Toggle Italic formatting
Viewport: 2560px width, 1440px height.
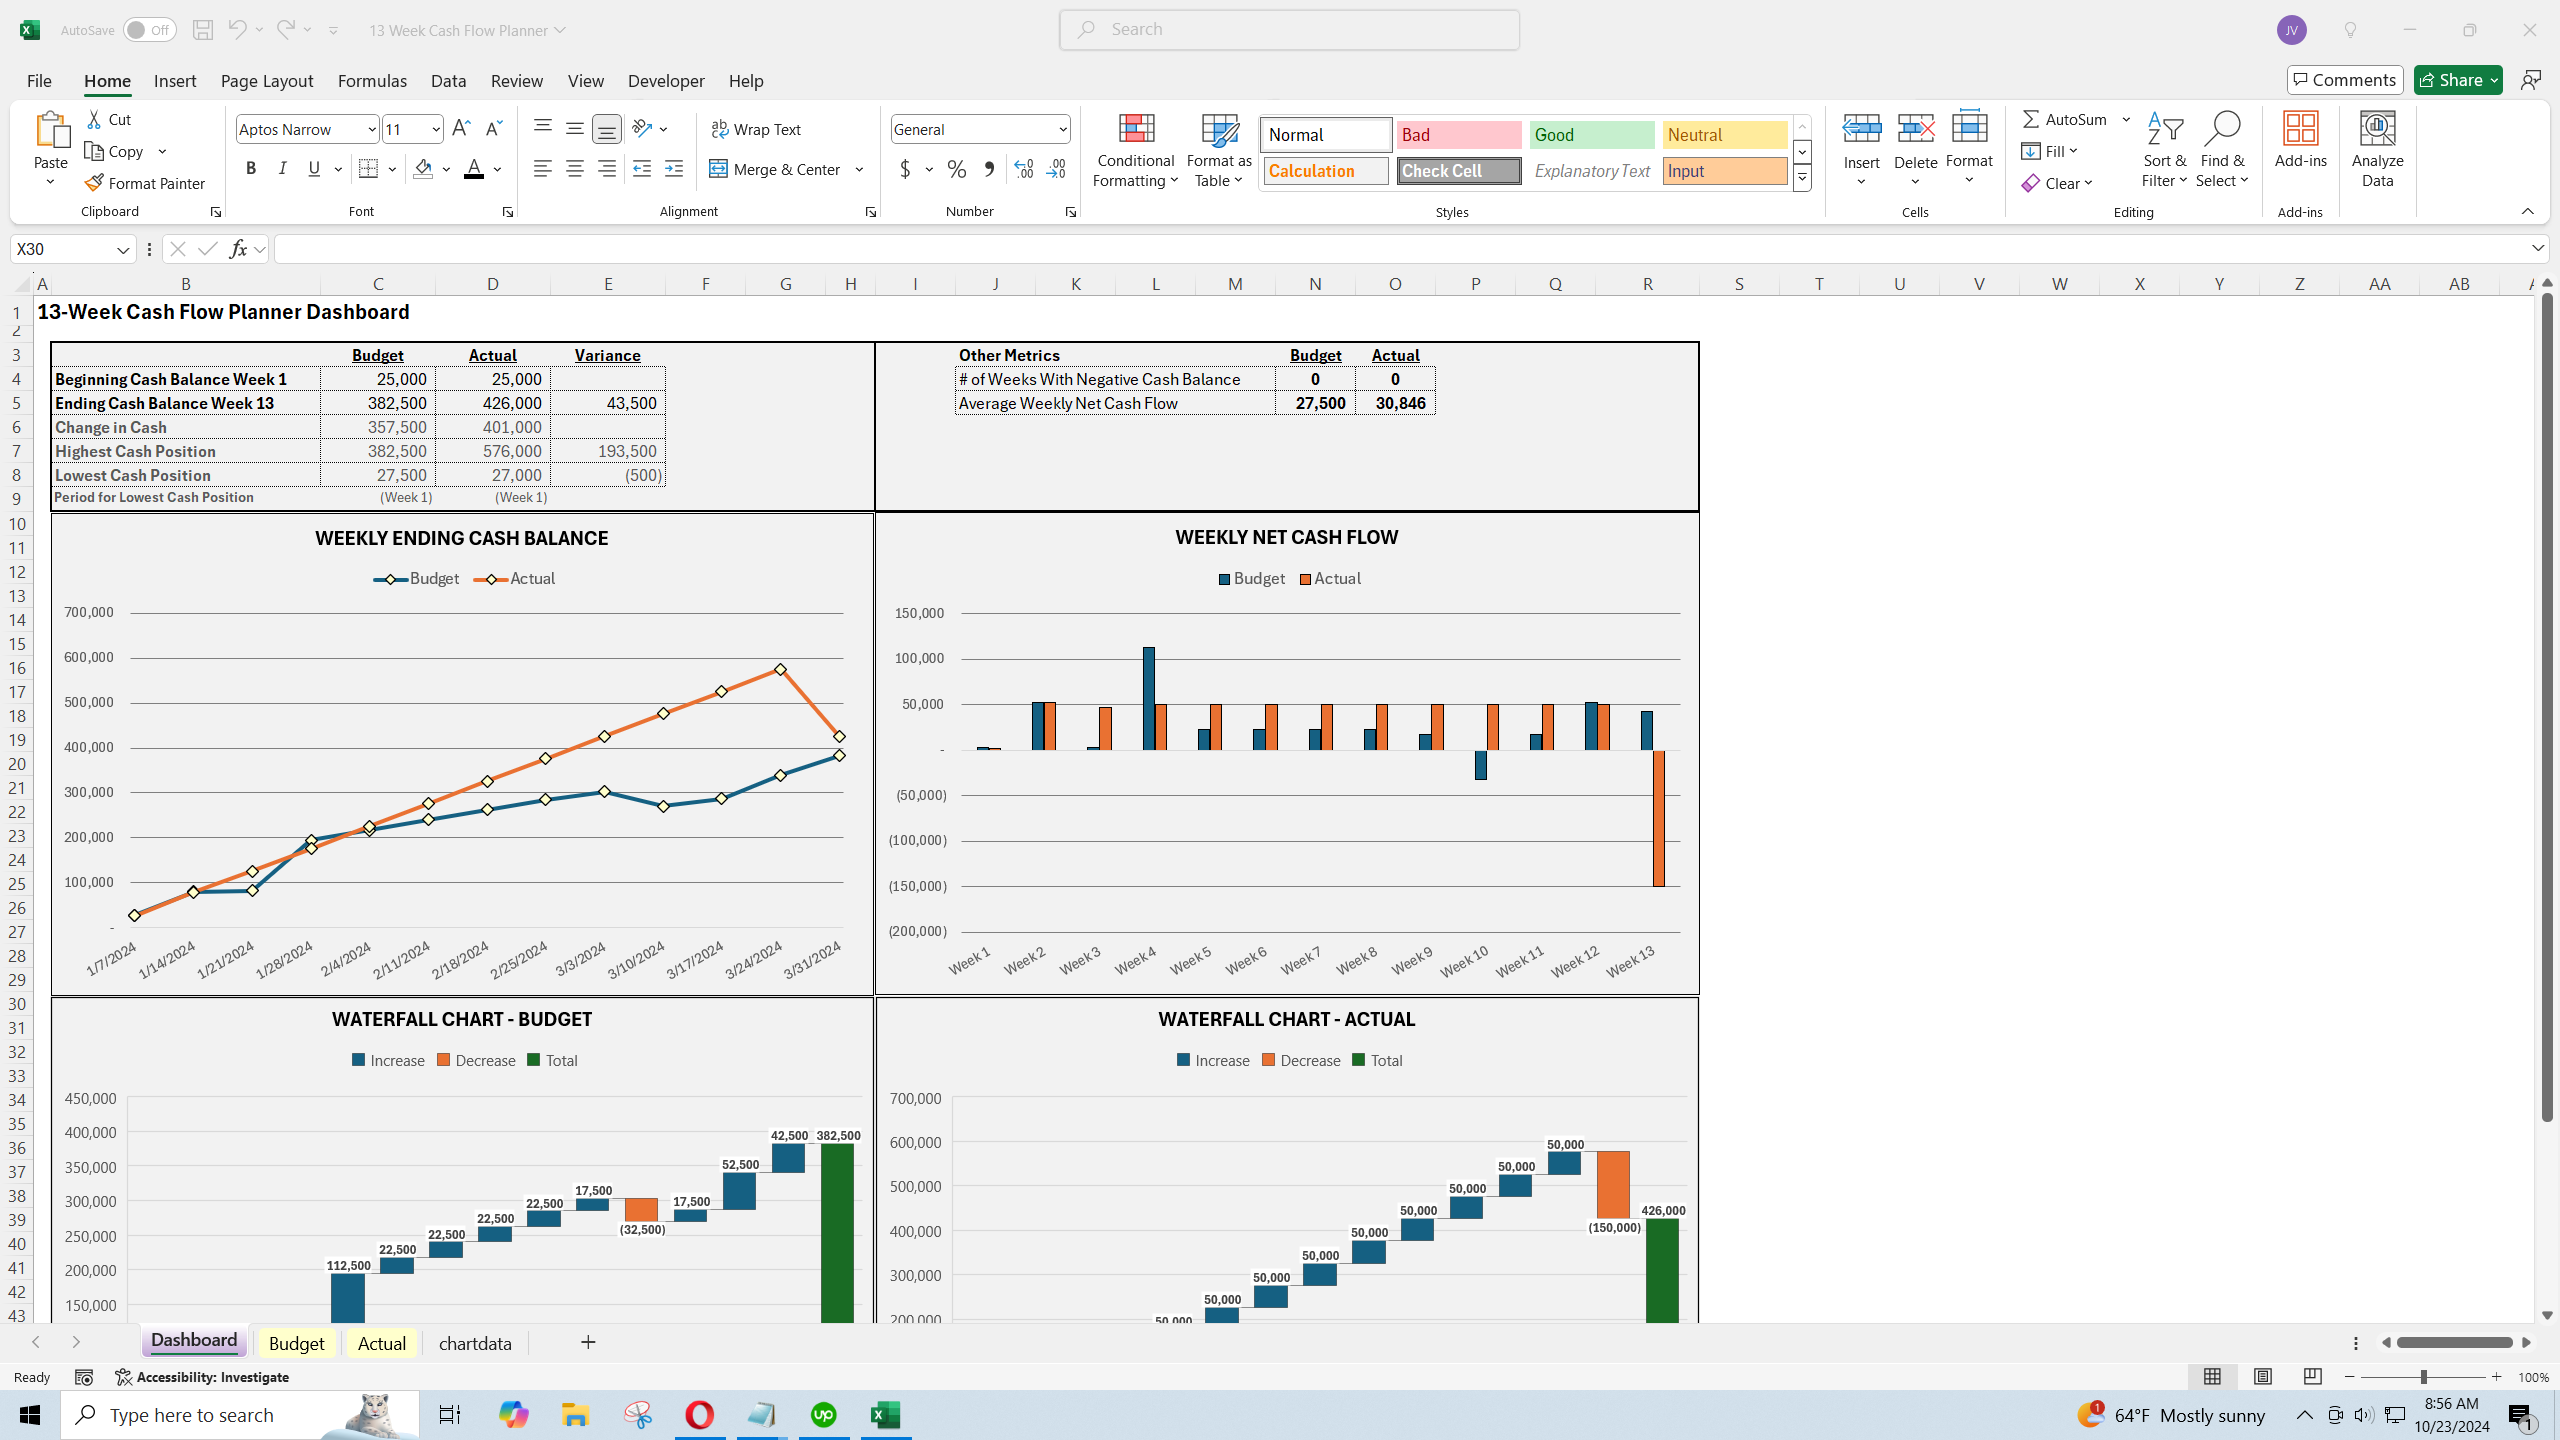283,169
